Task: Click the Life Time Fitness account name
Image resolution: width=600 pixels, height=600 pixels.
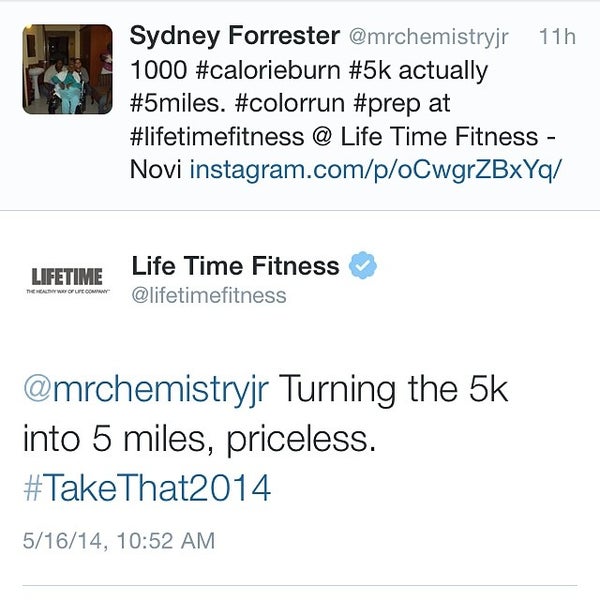Action: pyautogui.click(x=235, y=266)
